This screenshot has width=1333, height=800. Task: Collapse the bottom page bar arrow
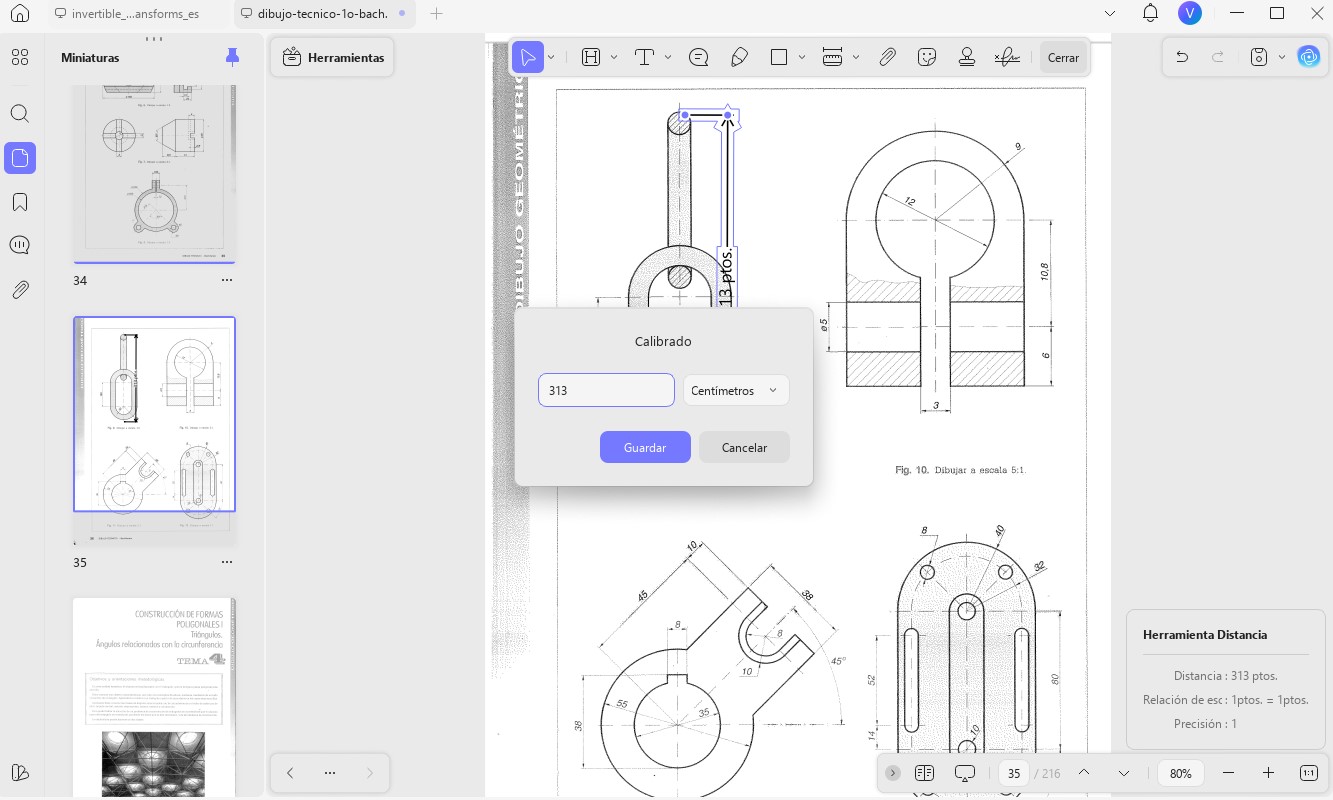pos(893,773)
